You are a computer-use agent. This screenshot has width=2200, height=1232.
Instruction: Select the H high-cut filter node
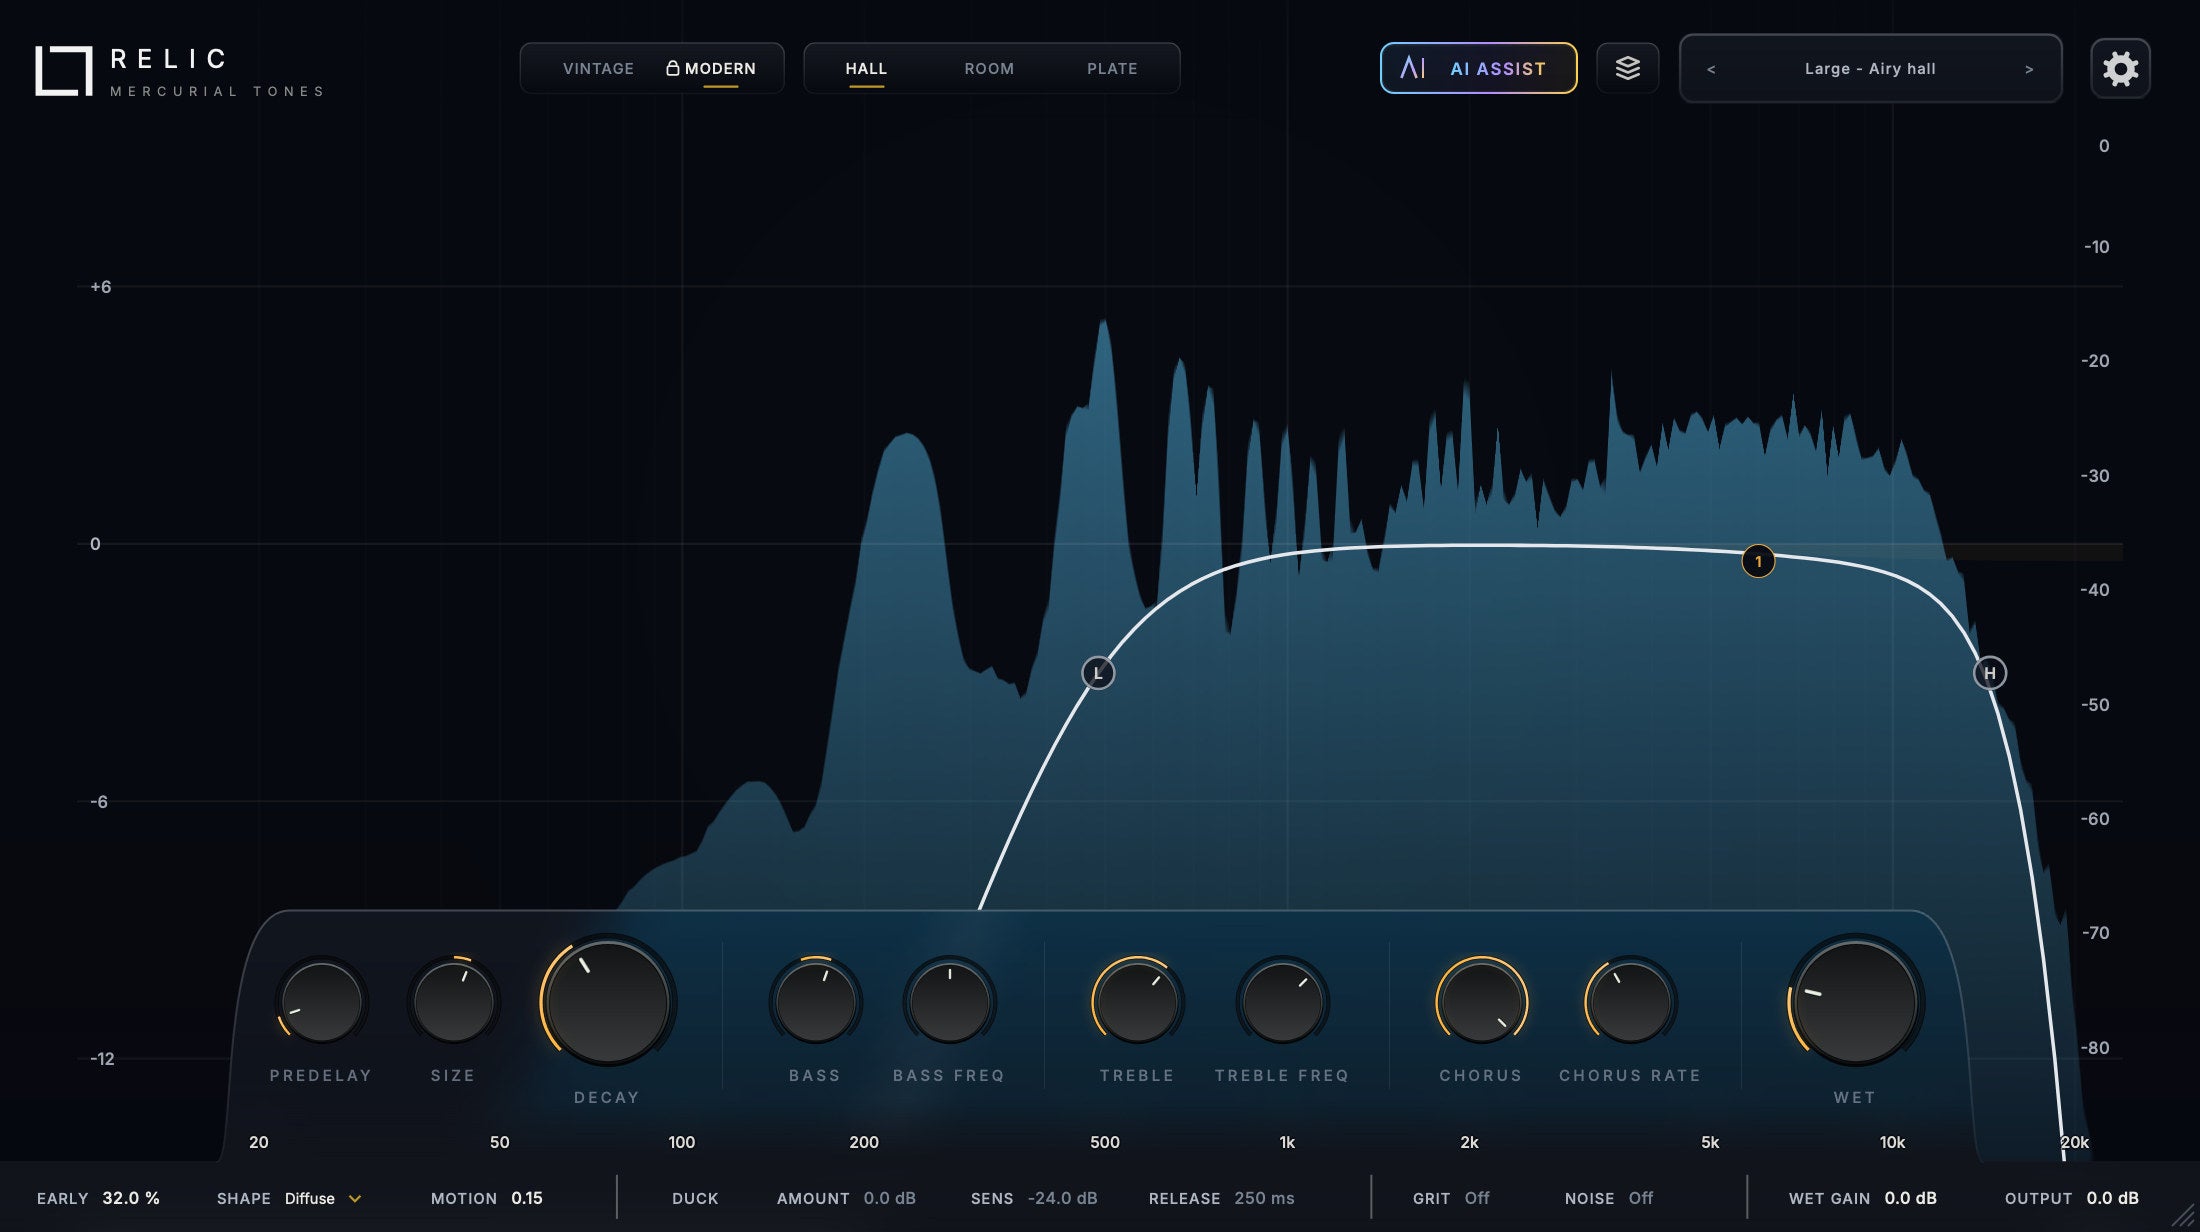pyautogui.click(x=1990, y=673)
